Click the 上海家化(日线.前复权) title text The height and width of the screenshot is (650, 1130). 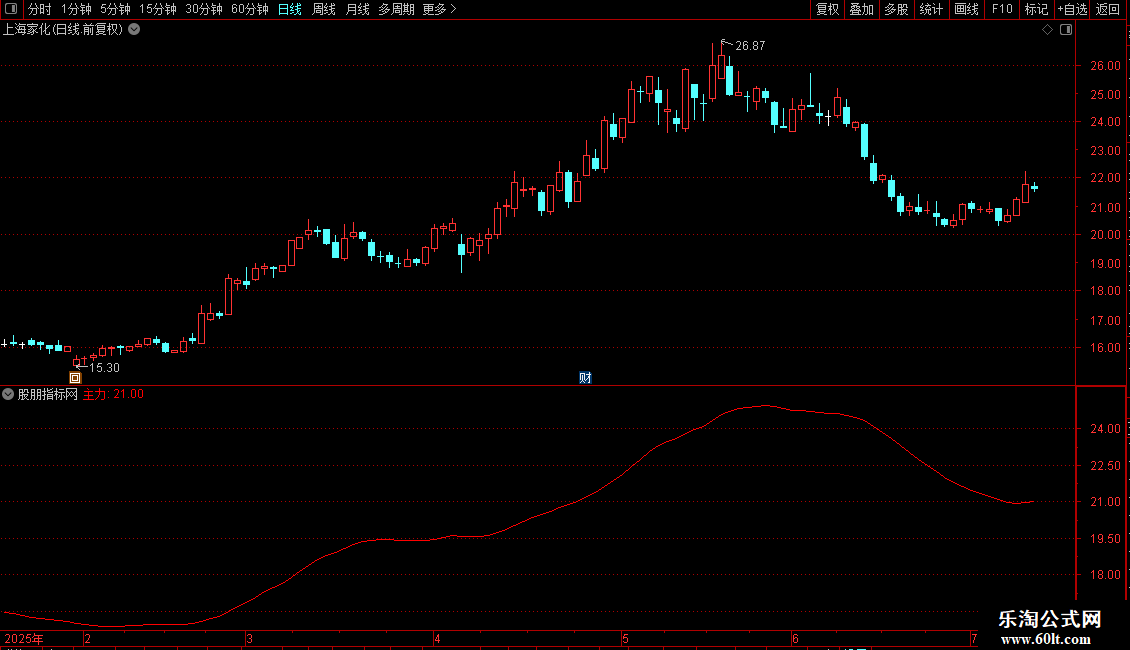(x=63, y=30)
